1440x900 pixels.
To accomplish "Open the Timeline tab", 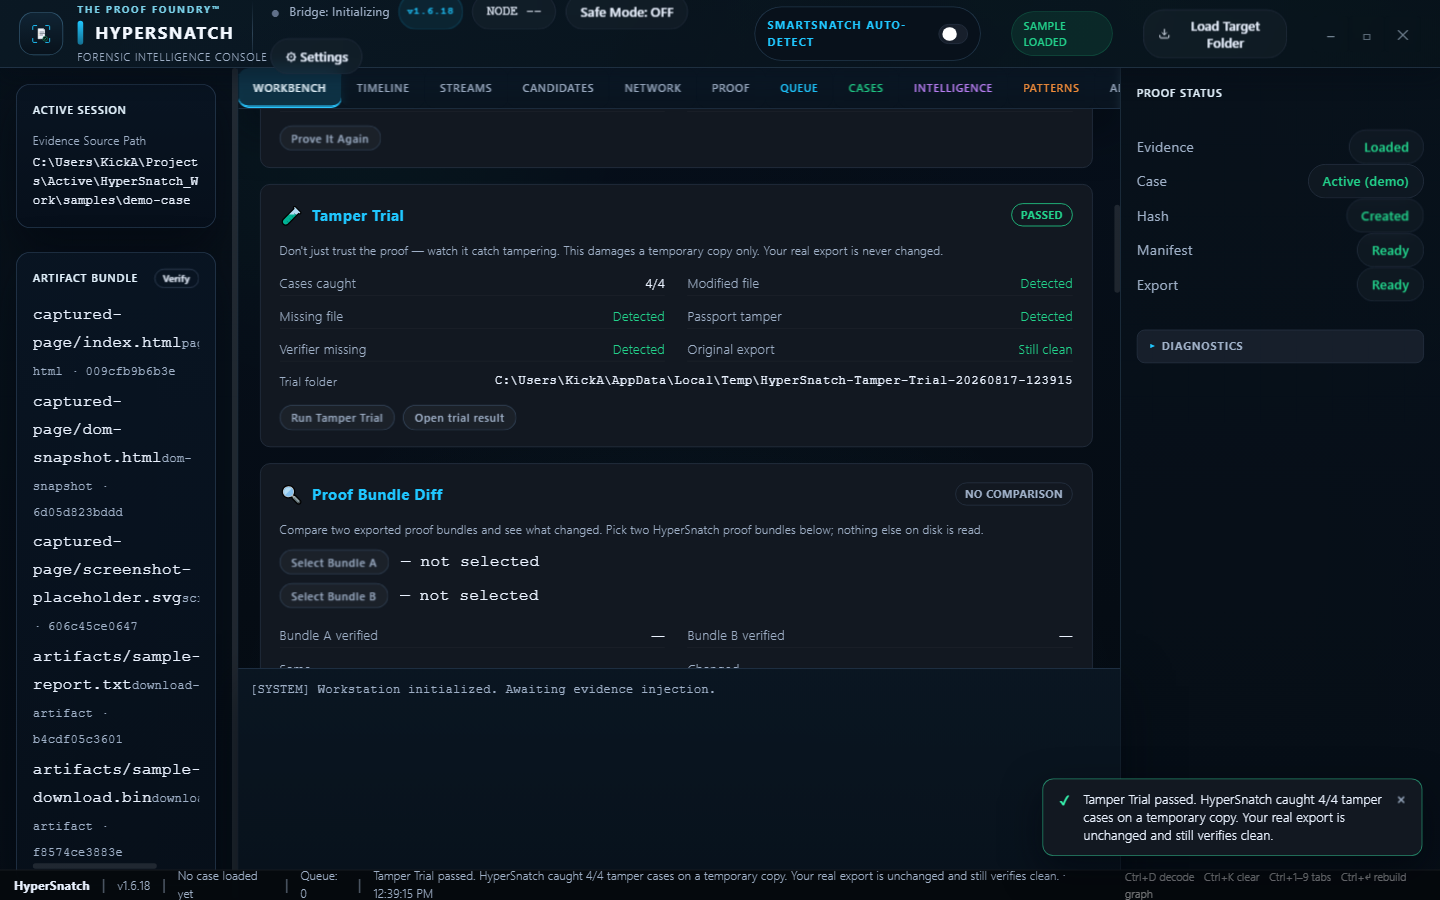I will click(x=383, y=88).
